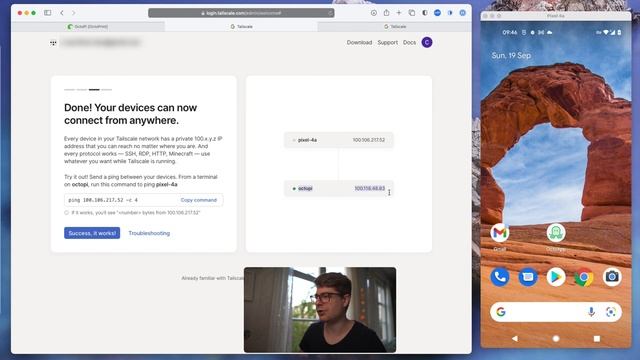640x360 pixels.
Task: Switch to the OctoPi Safari tab
Action: [x=88, y=27]
